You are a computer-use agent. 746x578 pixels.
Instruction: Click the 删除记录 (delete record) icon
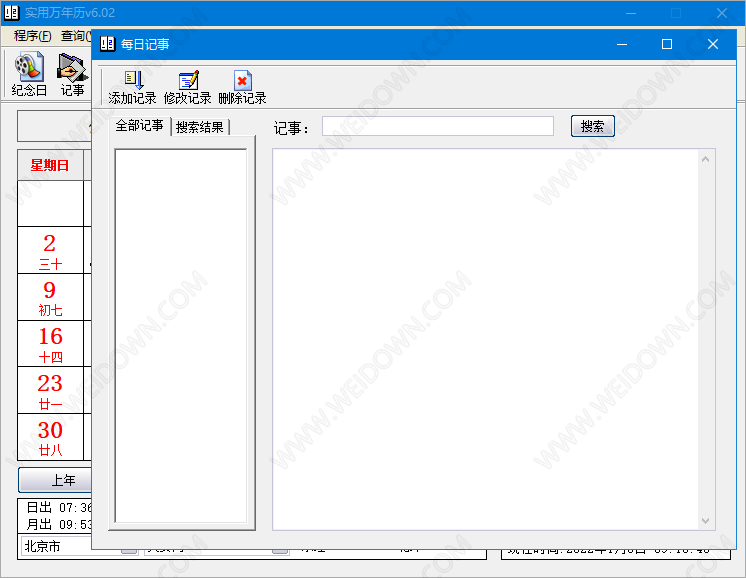click(242, 87)
